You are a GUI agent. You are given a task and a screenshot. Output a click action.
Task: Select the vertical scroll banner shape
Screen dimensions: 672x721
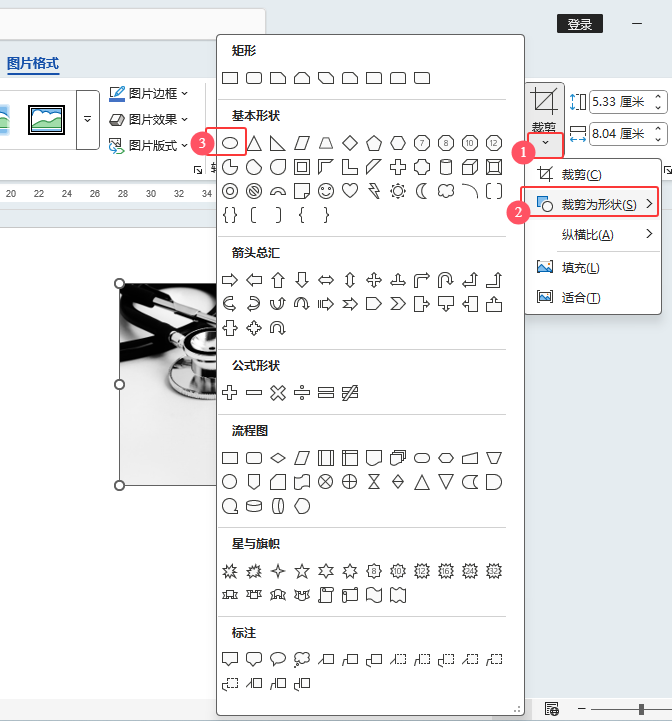[326, 595]
